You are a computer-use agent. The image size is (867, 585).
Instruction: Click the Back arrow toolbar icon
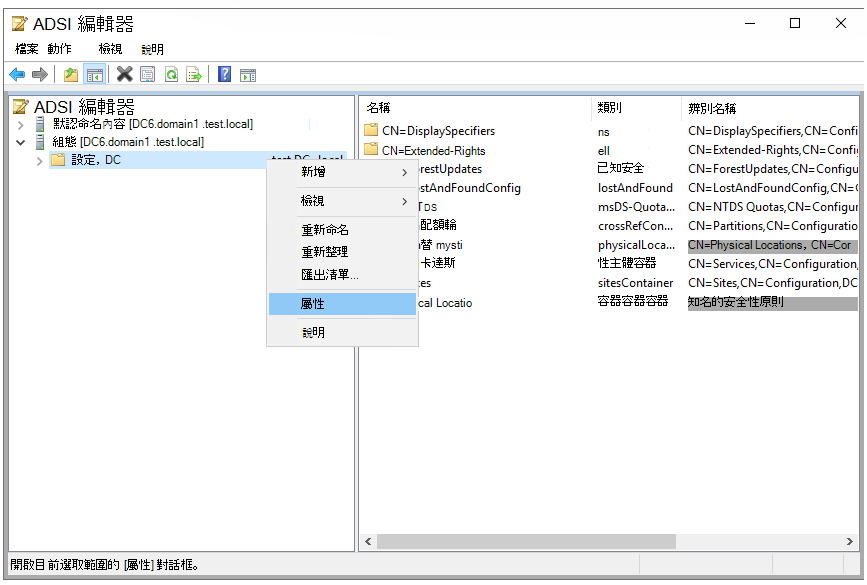(x=17, y=75)
